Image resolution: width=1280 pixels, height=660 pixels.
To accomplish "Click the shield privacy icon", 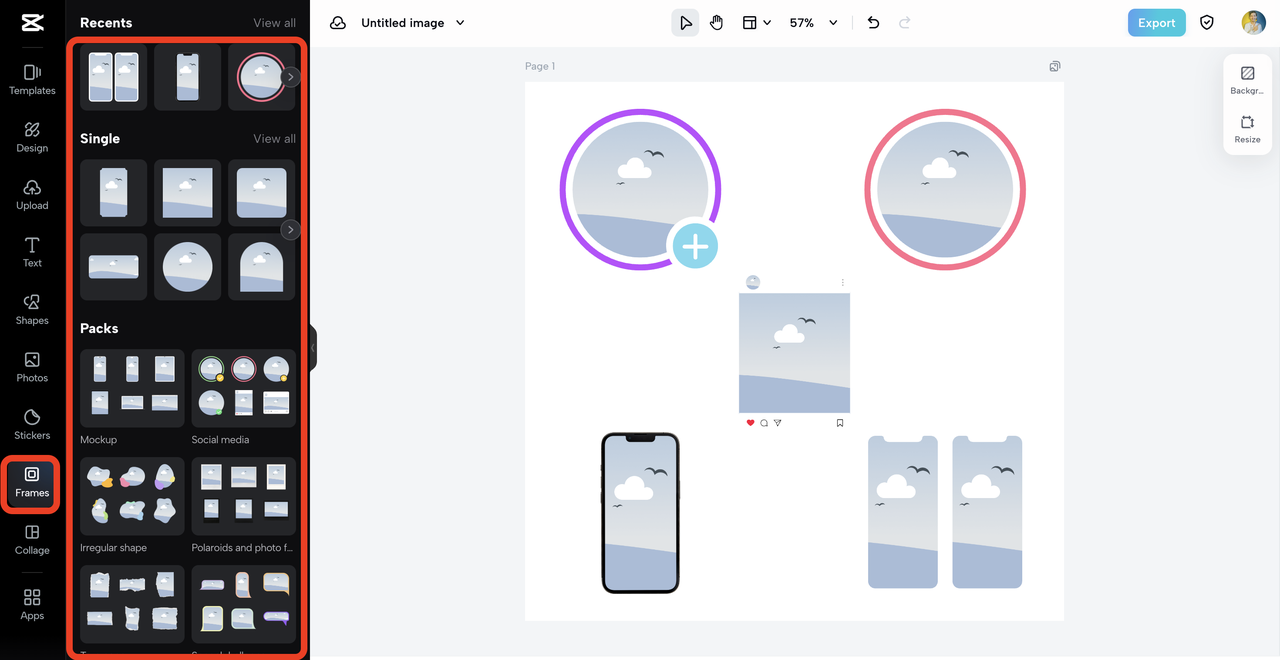I will coord(1207,23).
